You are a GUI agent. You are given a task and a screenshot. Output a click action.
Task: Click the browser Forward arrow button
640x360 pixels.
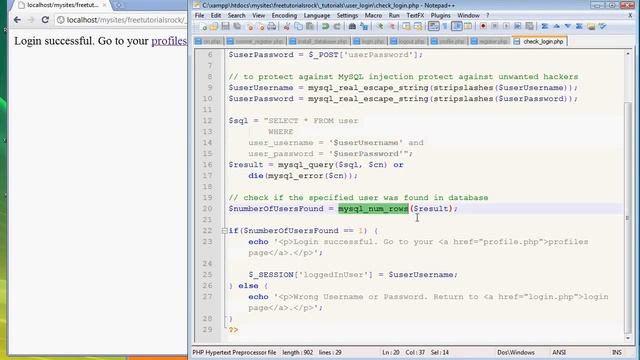[x=31, y=20]
